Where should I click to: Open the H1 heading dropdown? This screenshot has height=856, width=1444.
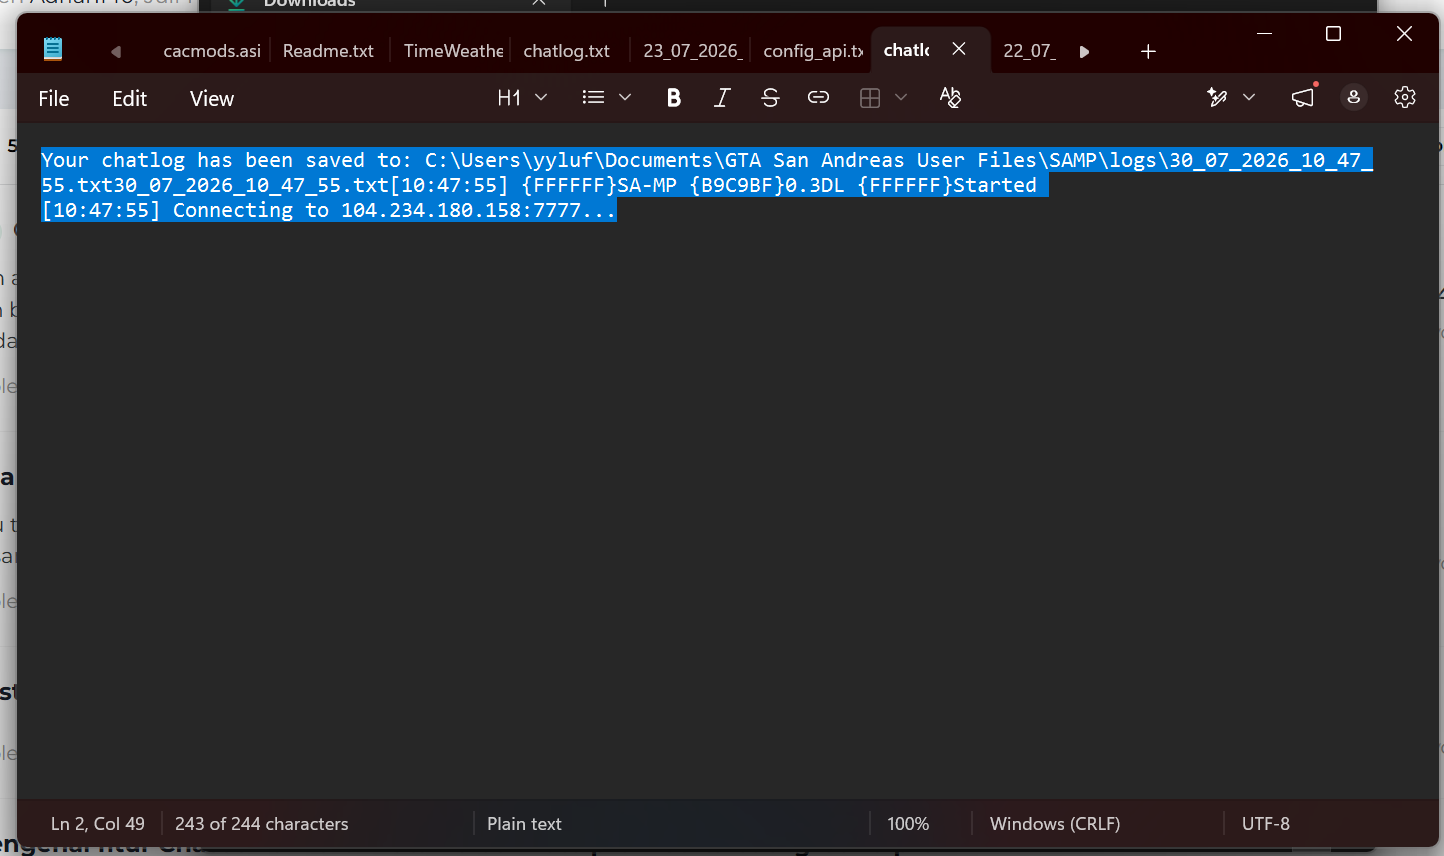522,97
